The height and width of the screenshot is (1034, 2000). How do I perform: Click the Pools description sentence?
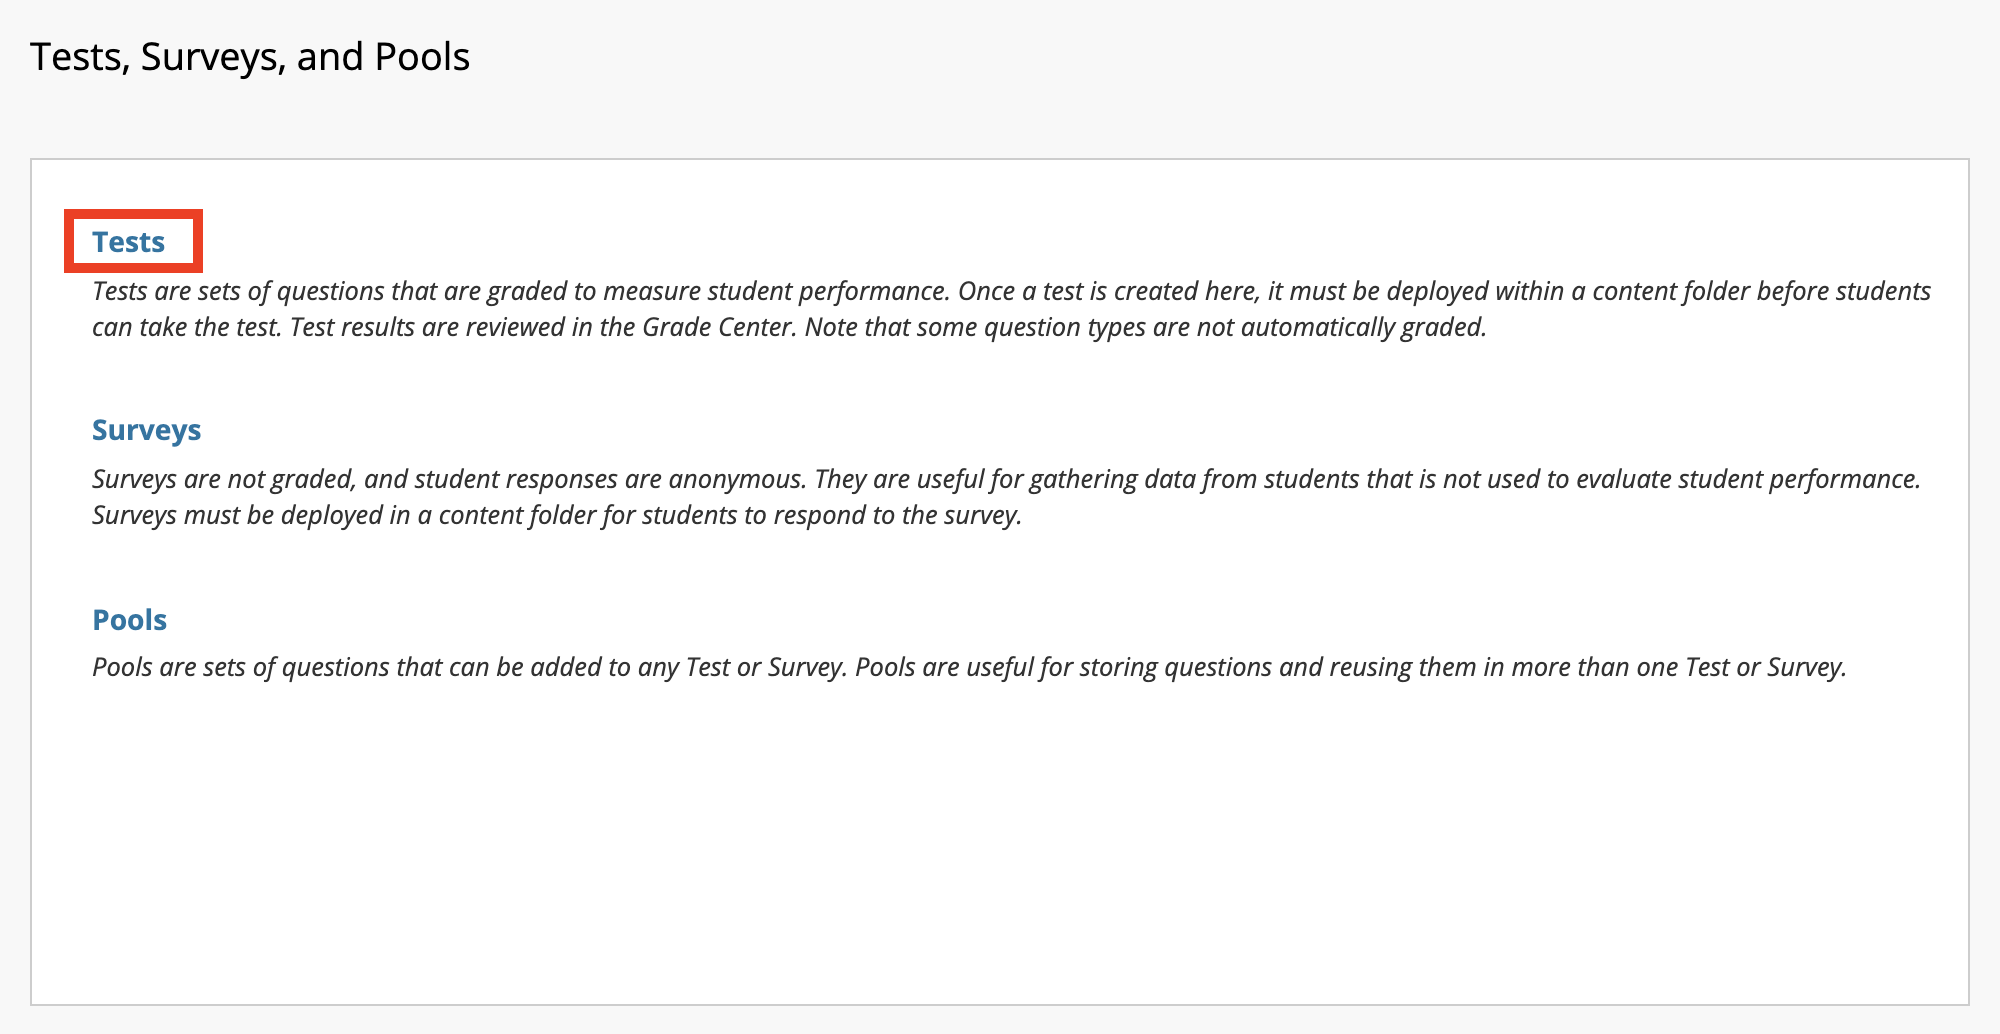point(969,667)
